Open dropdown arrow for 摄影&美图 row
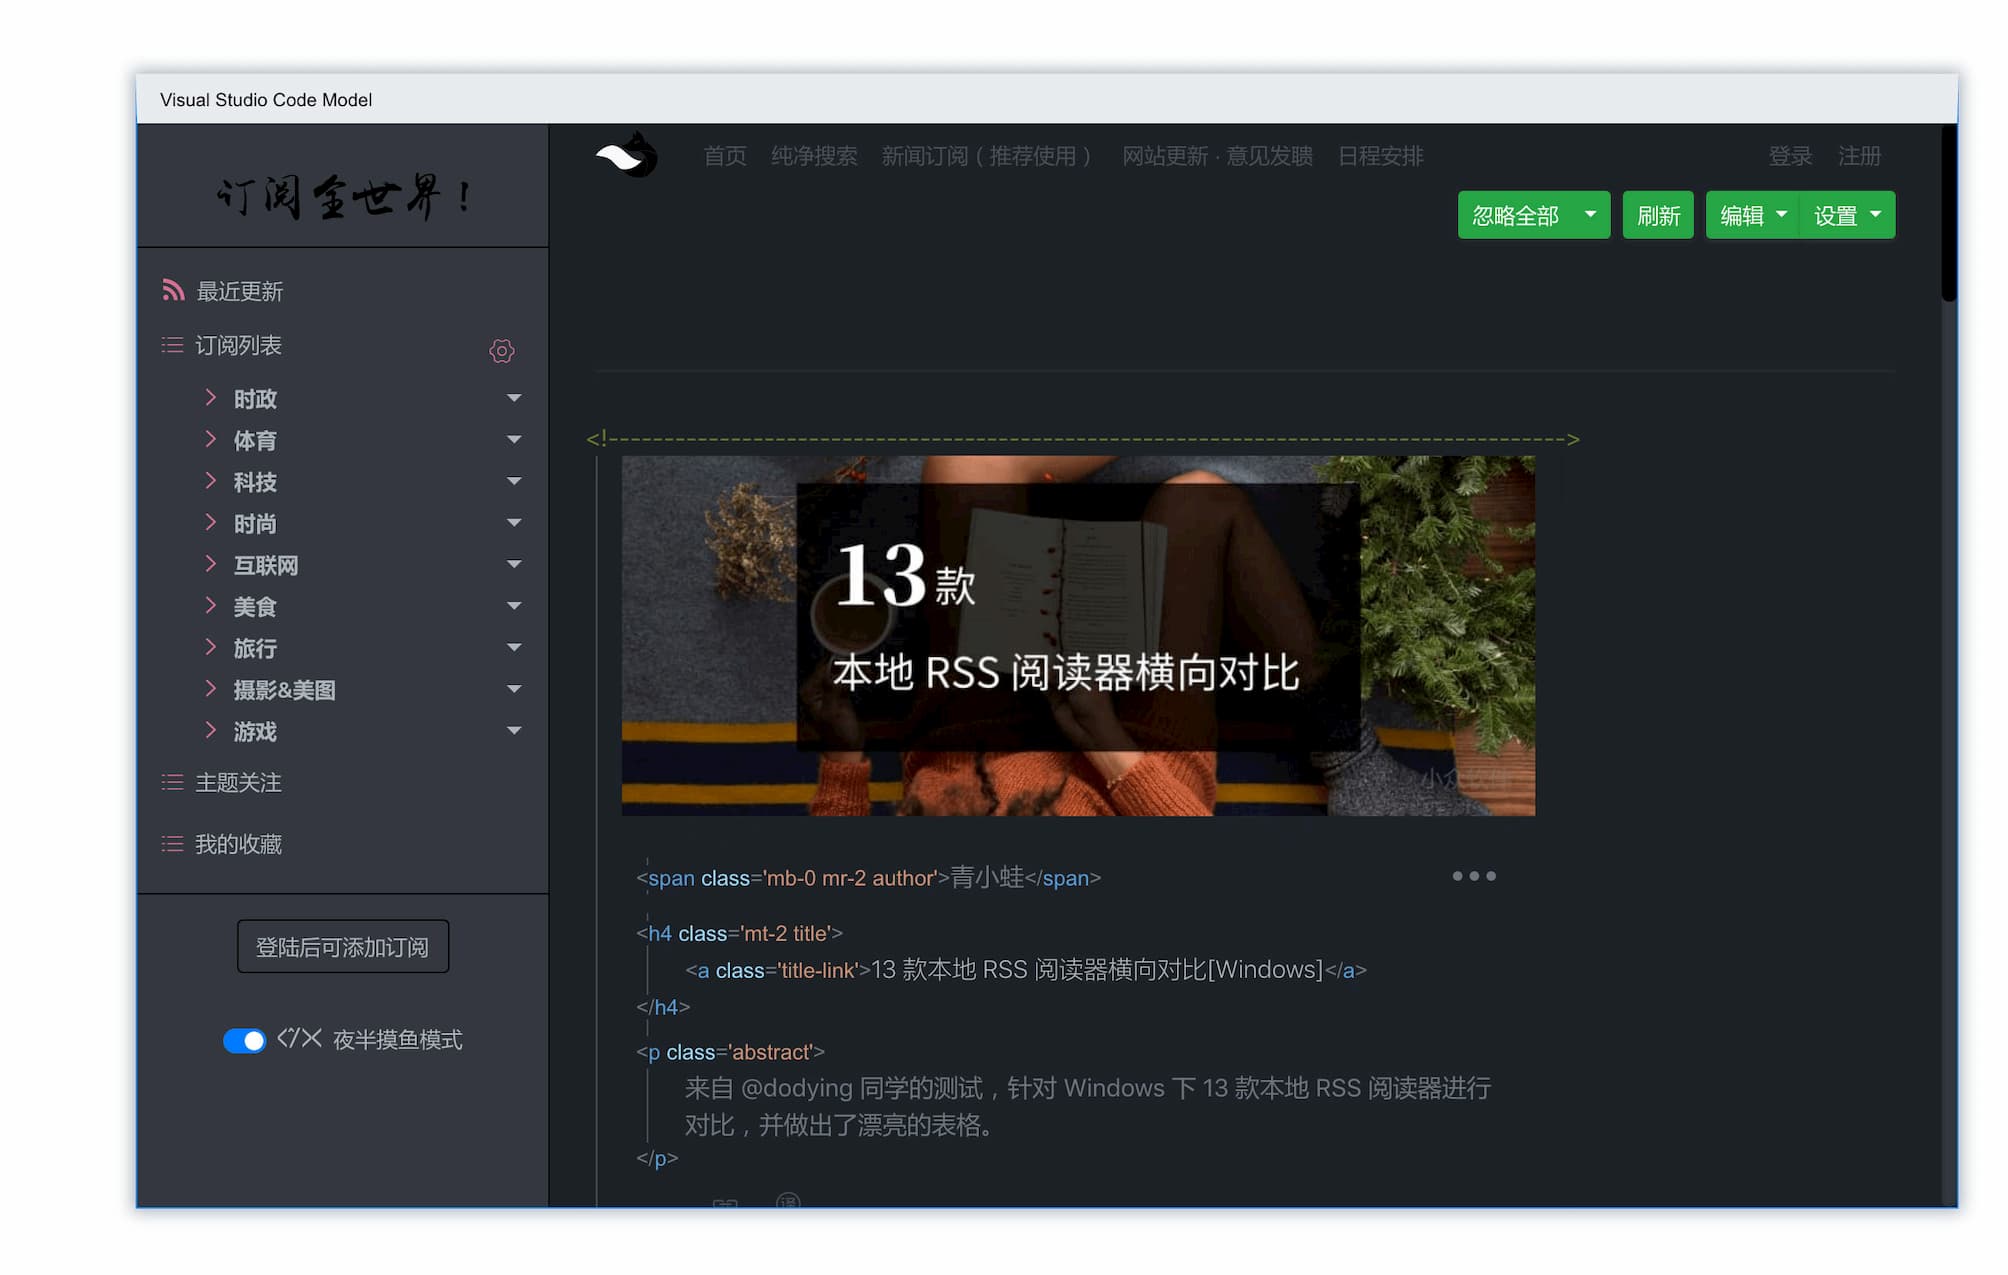 [x=514, y=689]
